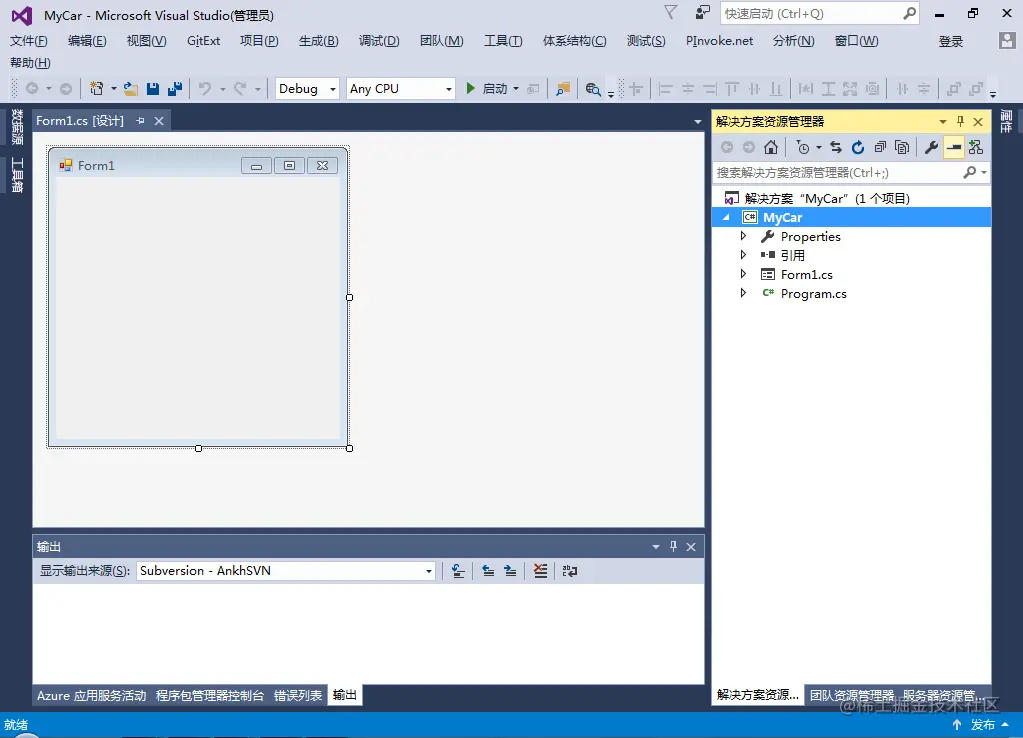Click the Pending Changes Filter clock icon
Viewport: 1023px width, 738px height.
point(802,147)
